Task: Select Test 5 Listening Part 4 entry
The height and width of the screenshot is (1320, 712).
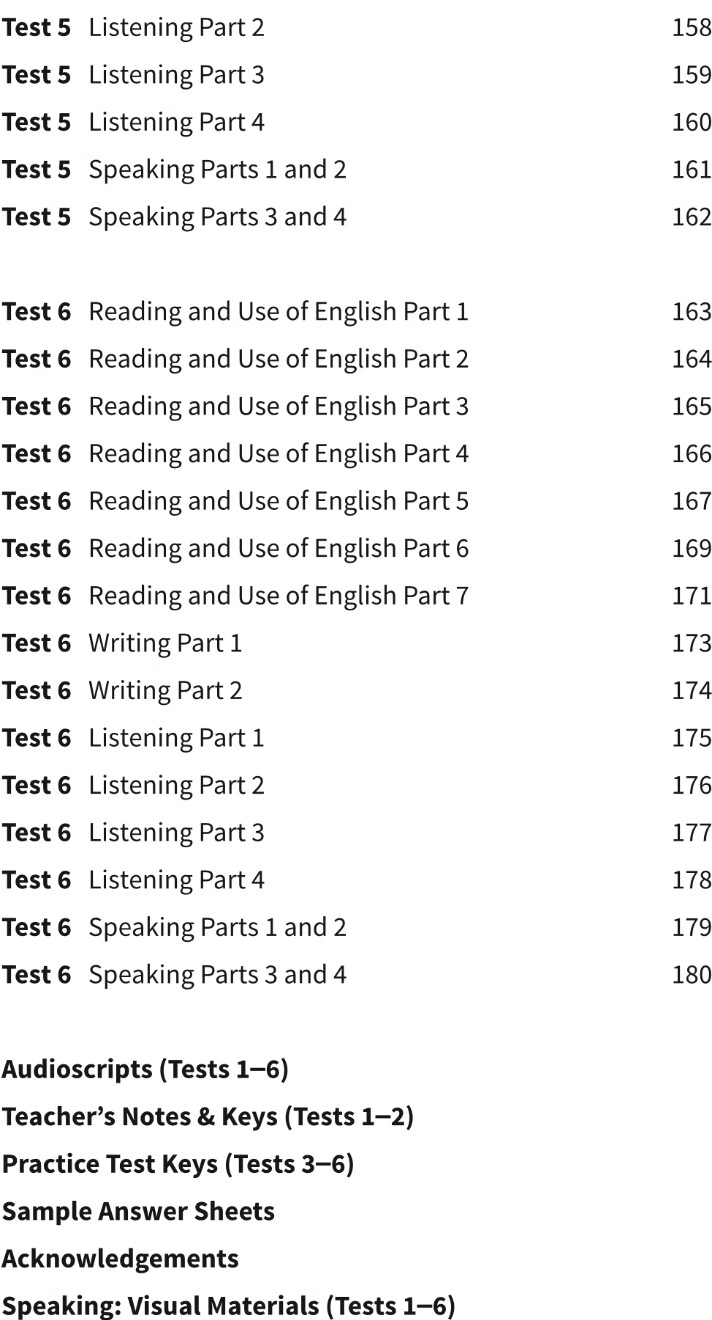Action: coord(176,122)
